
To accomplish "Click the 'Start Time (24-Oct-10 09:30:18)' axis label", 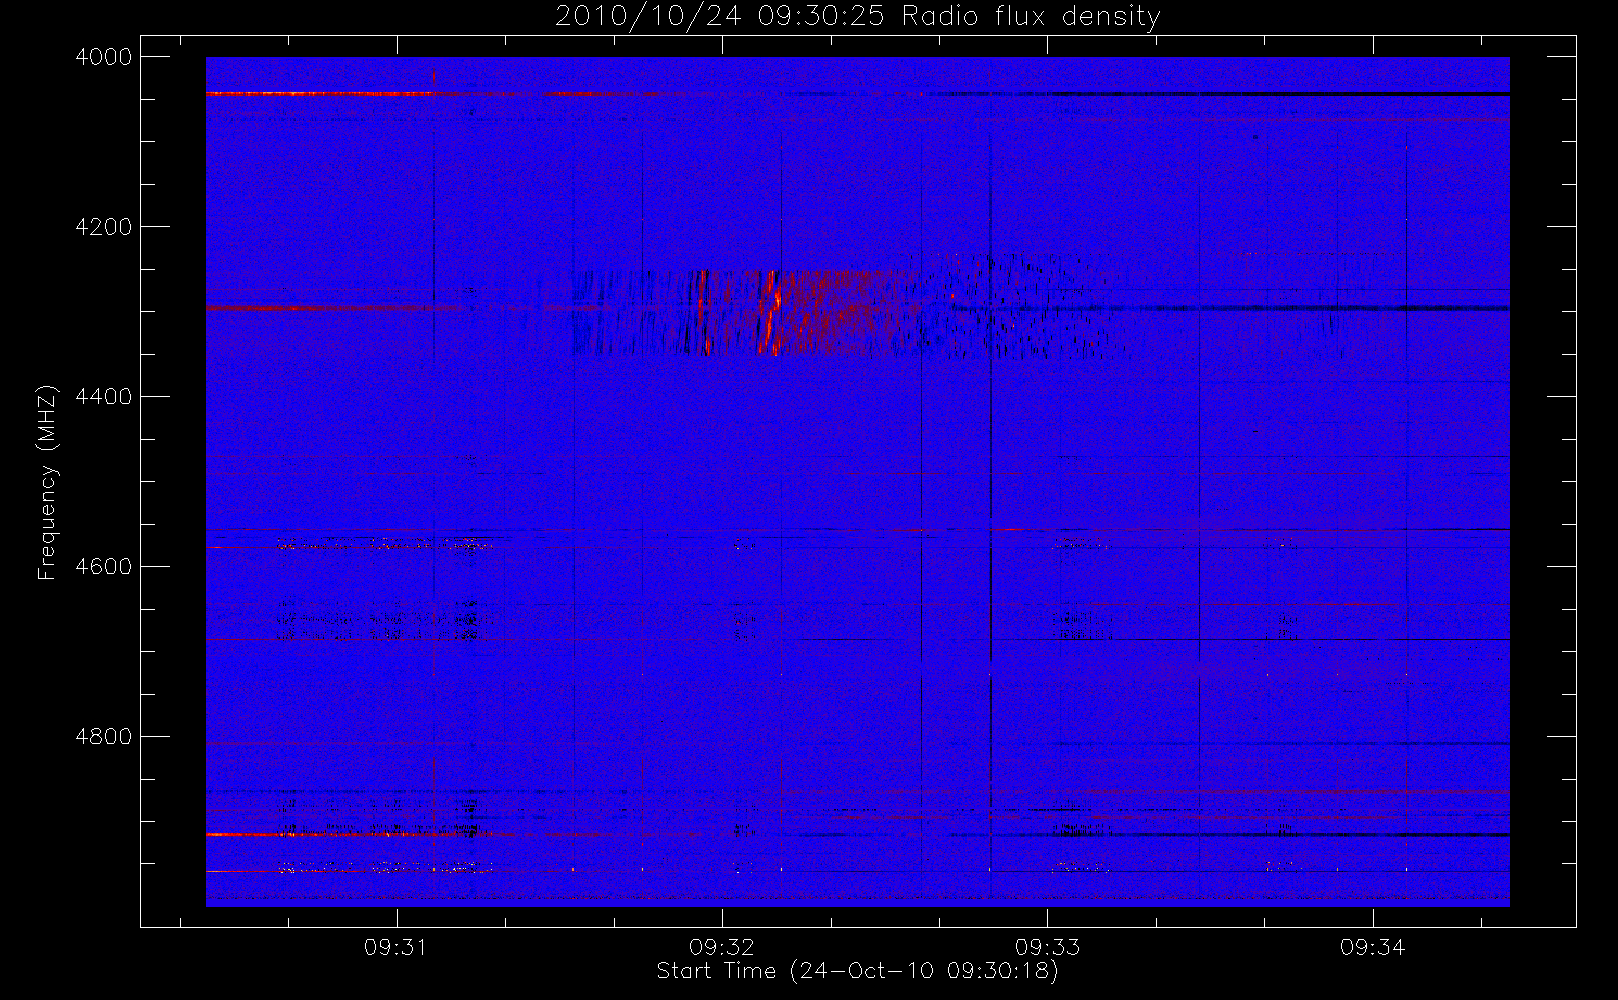I will pos(857,971).
